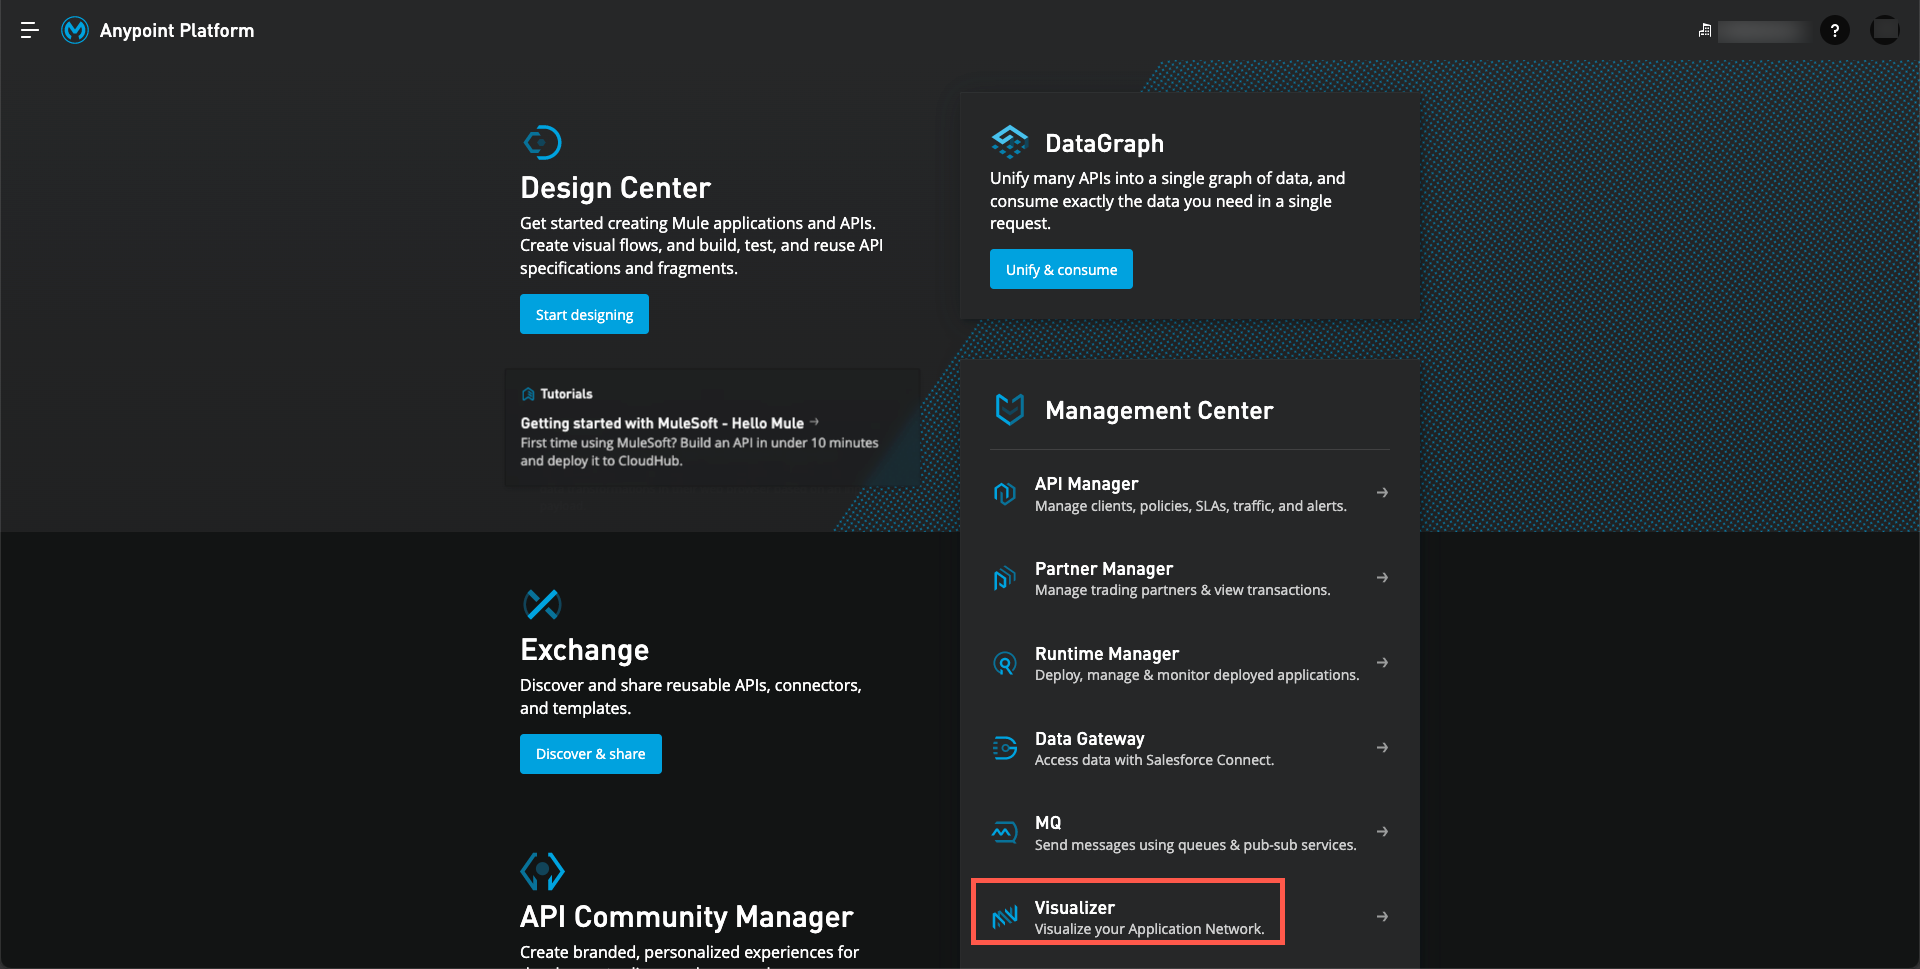Click the DataGraph heading
The height and width of the screenshot is (969, 1920).
[x=1104, y=144]
